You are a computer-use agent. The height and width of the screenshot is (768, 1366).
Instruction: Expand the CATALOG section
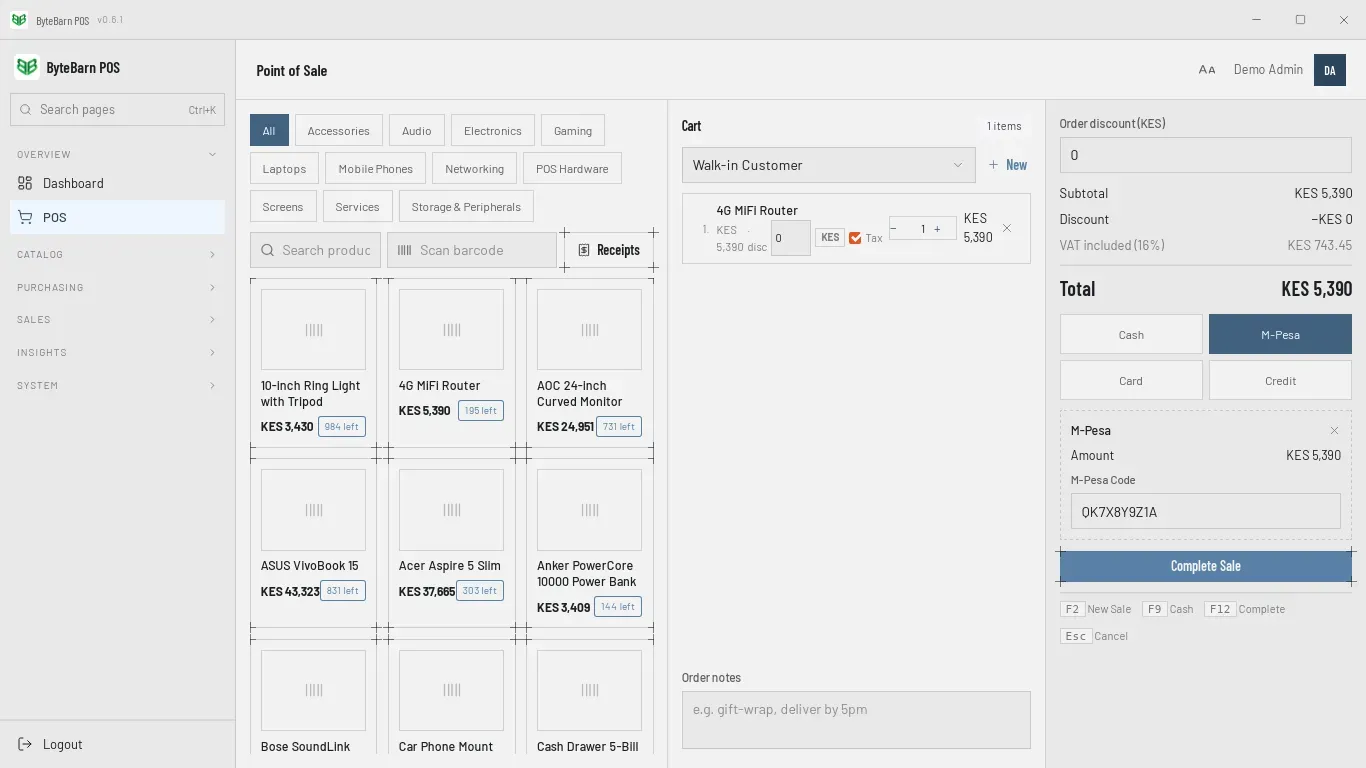click(117, 254)
